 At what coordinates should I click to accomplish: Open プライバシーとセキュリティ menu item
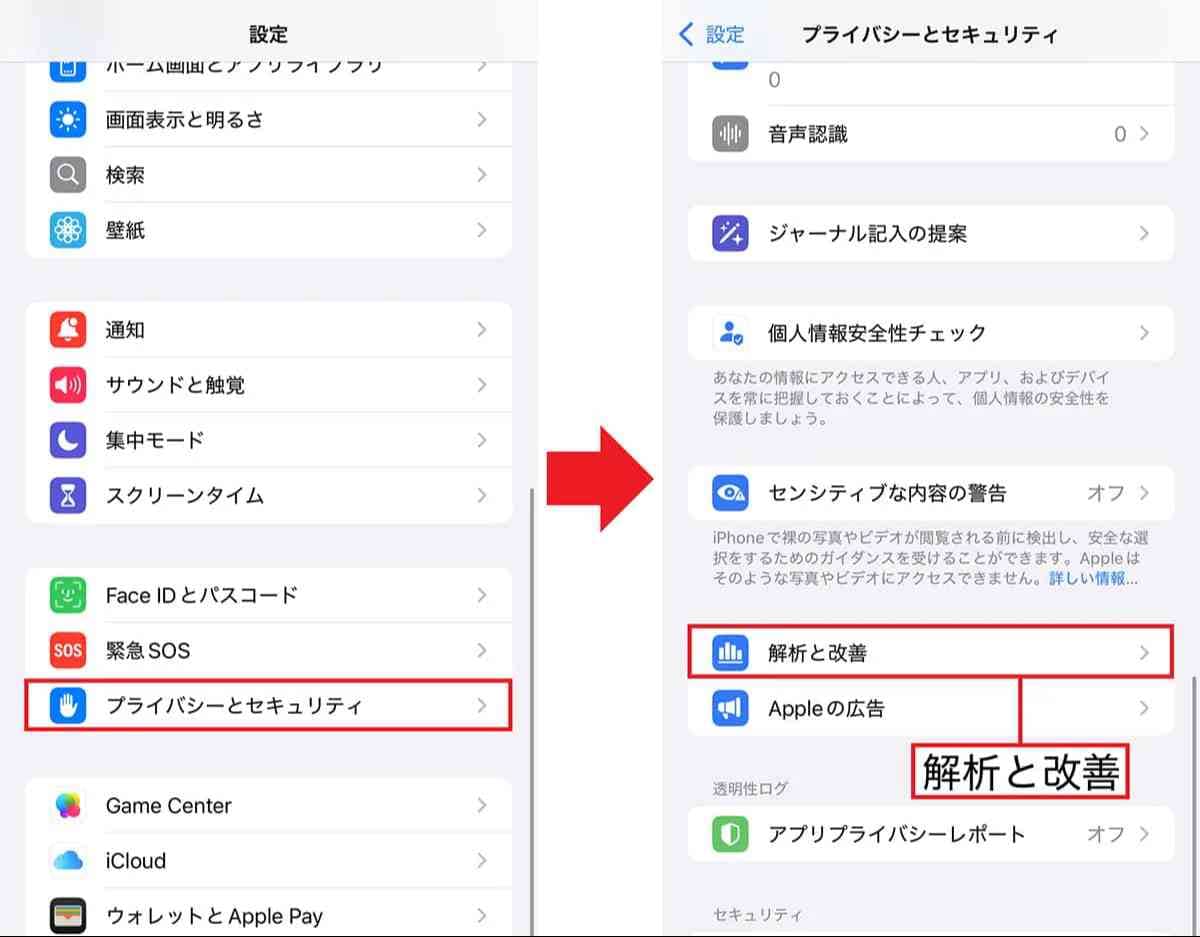(x=268, y=705)
